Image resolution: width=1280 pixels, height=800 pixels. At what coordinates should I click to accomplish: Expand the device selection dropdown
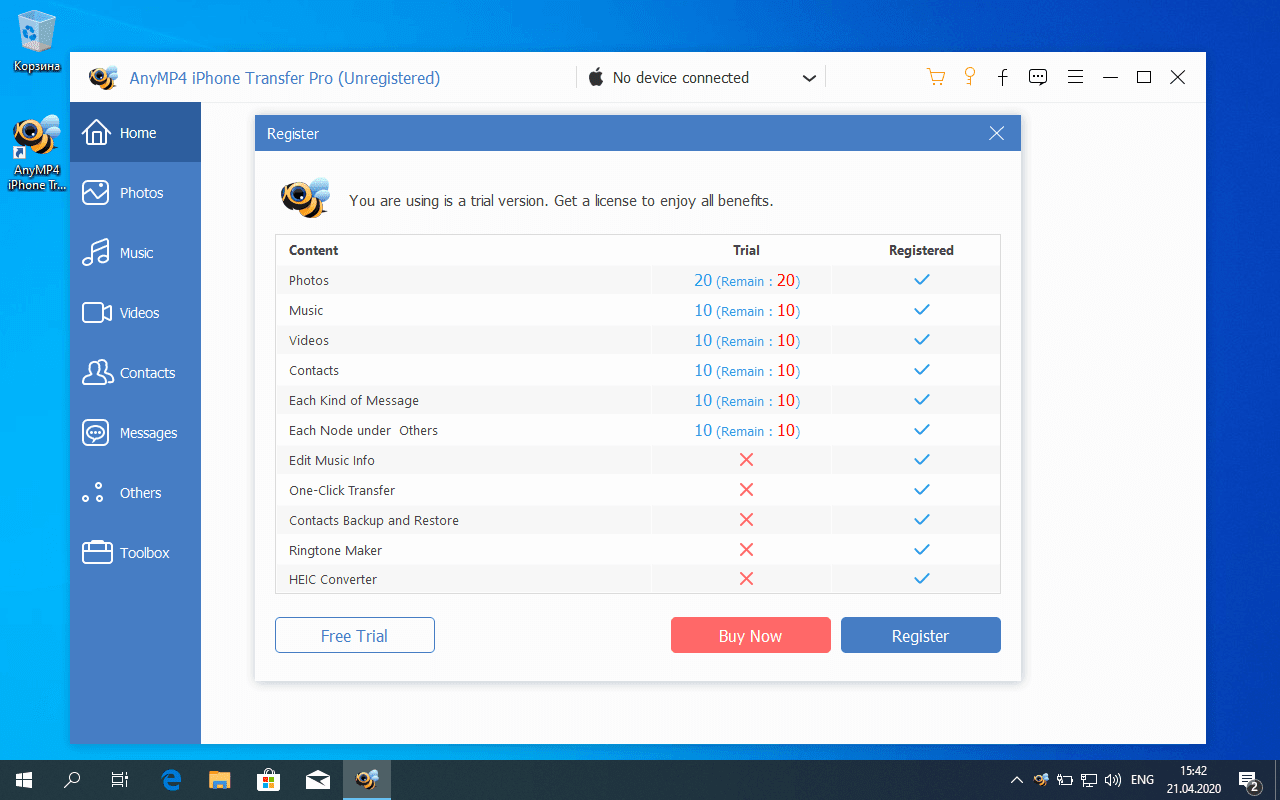809,78
